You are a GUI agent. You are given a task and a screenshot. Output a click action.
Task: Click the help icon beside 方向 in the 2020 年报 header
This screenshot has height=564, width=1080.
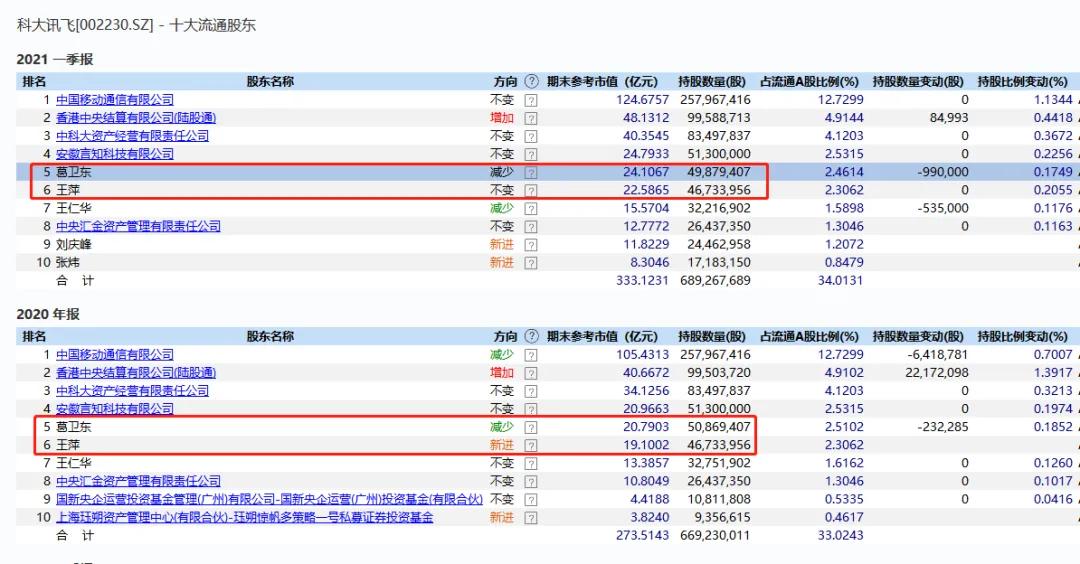(x=531, y=337)
